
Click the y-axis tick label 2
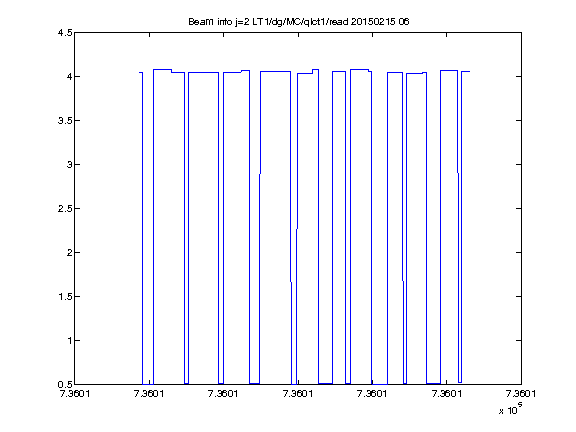point(69,252)
